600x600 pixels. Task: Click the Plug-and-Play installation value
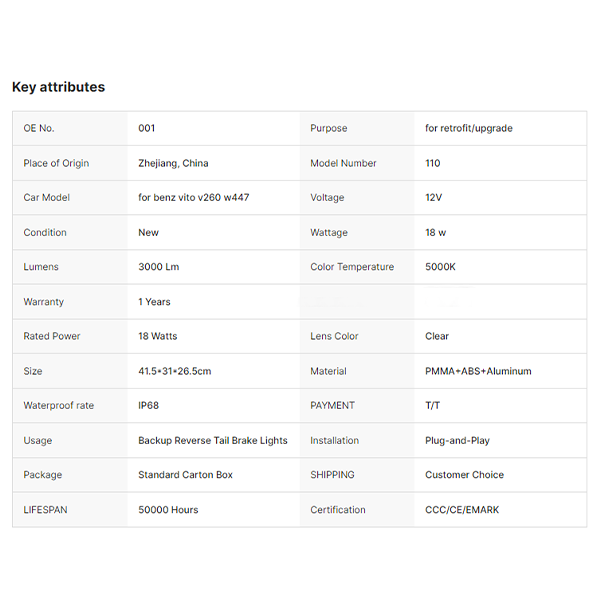click(457, 440)
